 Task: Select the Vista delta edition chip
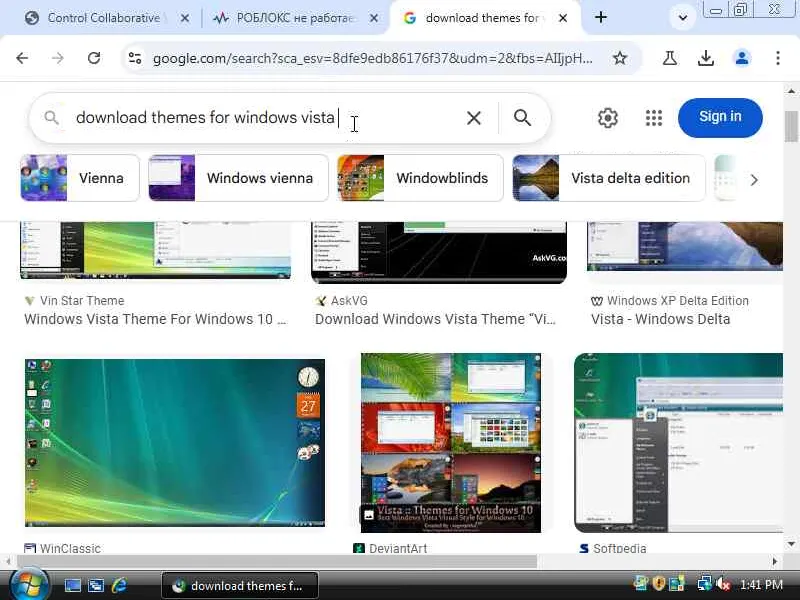point(609,178)
